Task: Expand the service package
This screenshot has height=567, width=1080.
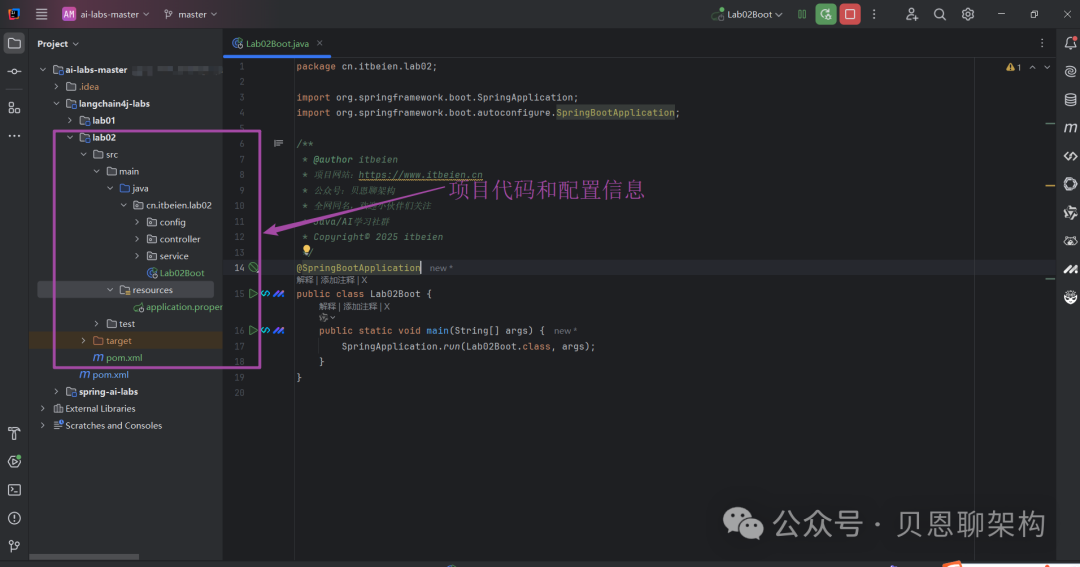Action: (x=137, y=256)
